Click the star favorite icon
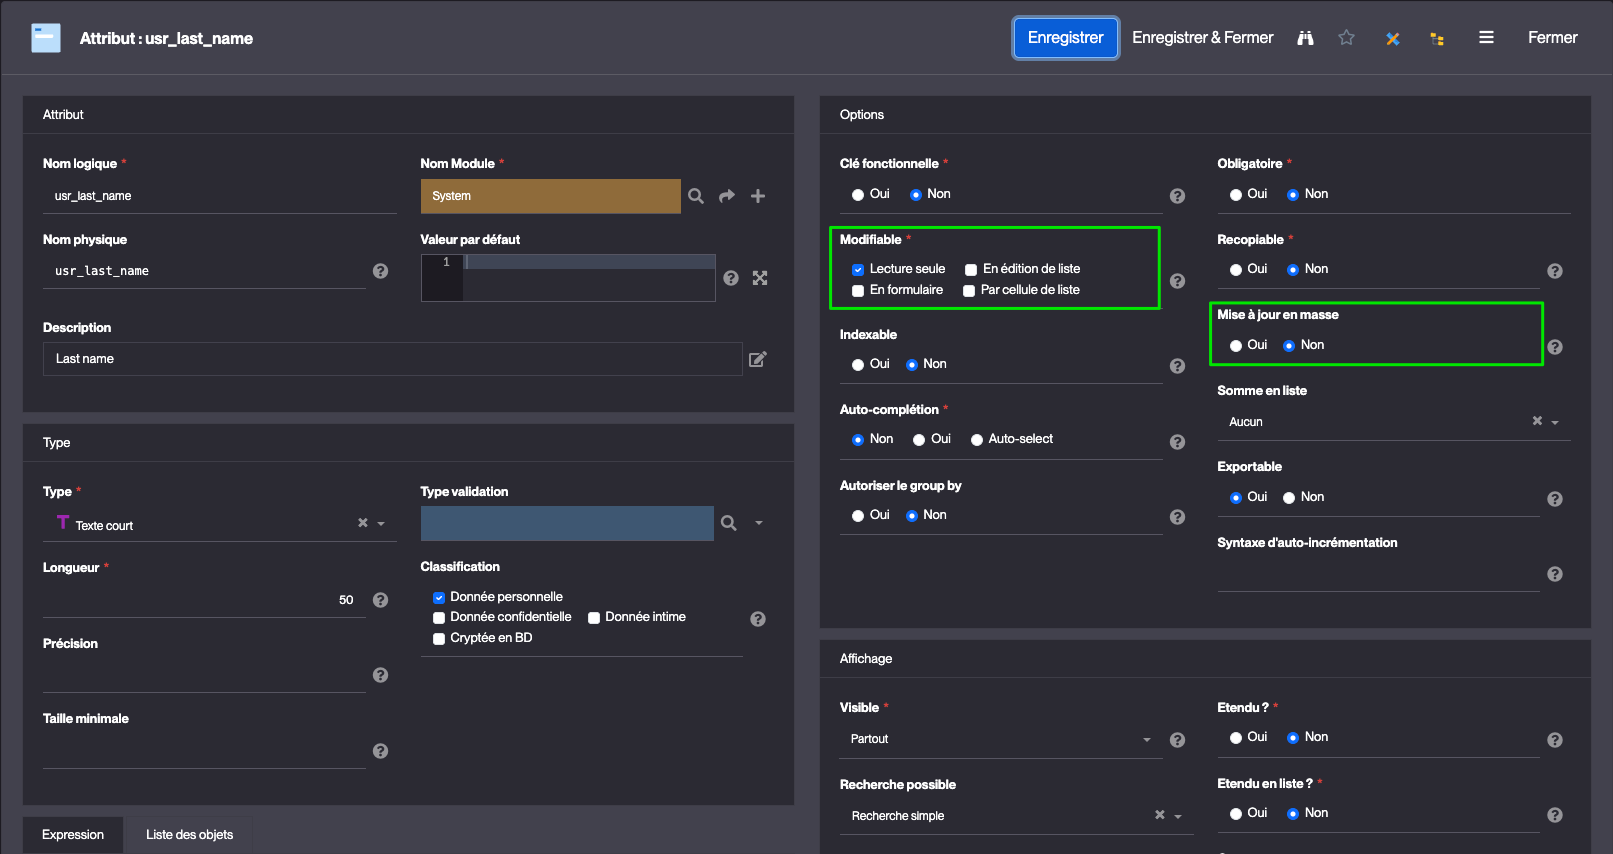The width and height of the screenshot is (1613, 854). point(1346,38)
